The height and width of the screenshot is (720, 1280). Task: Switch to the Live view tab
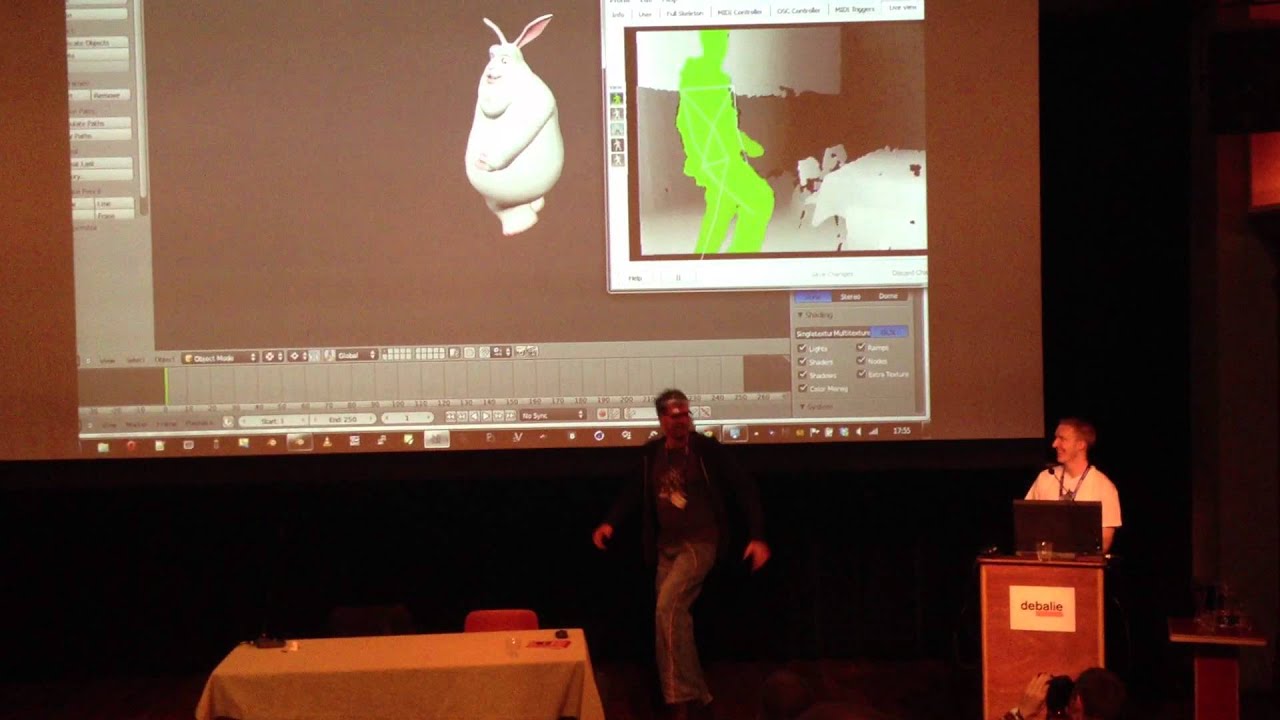pos(903,8)
